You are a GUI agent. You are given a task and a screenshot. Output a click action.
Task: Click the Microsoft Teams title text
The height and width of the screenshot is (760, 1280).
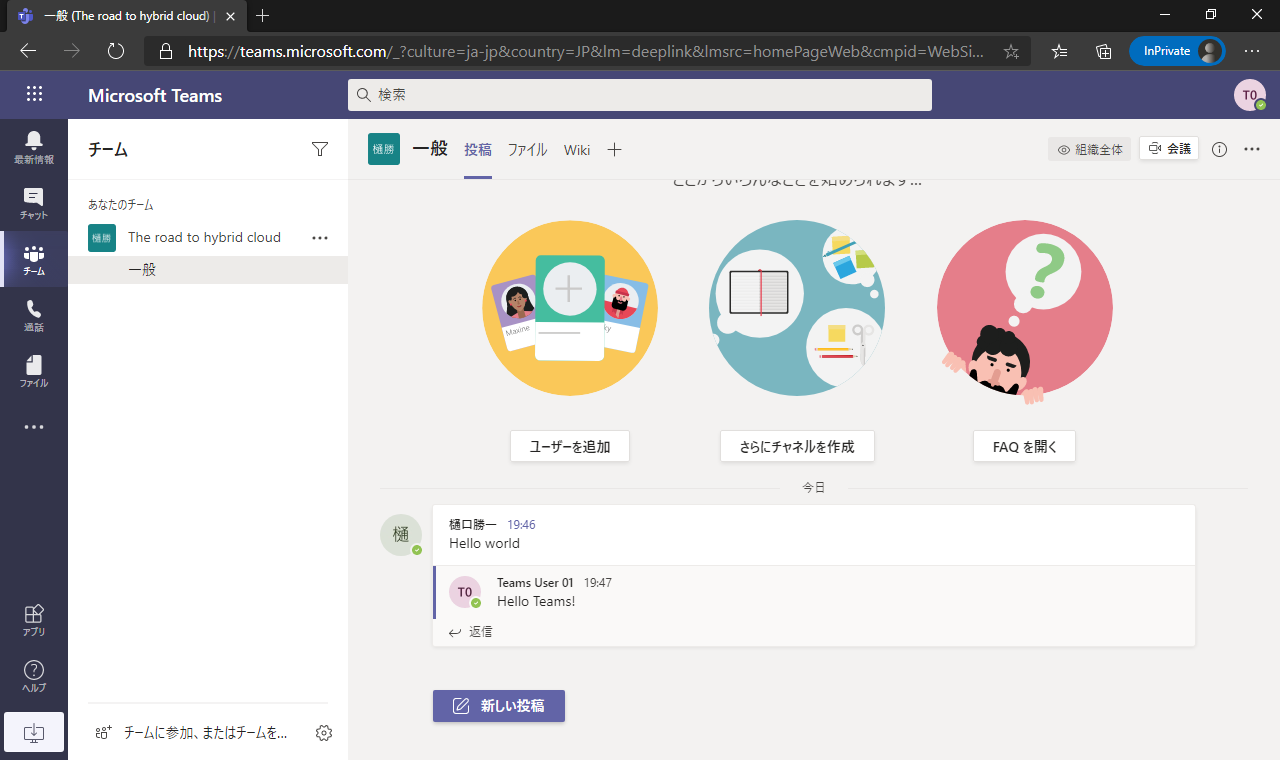pyautogui.click(x=155, y=96)
